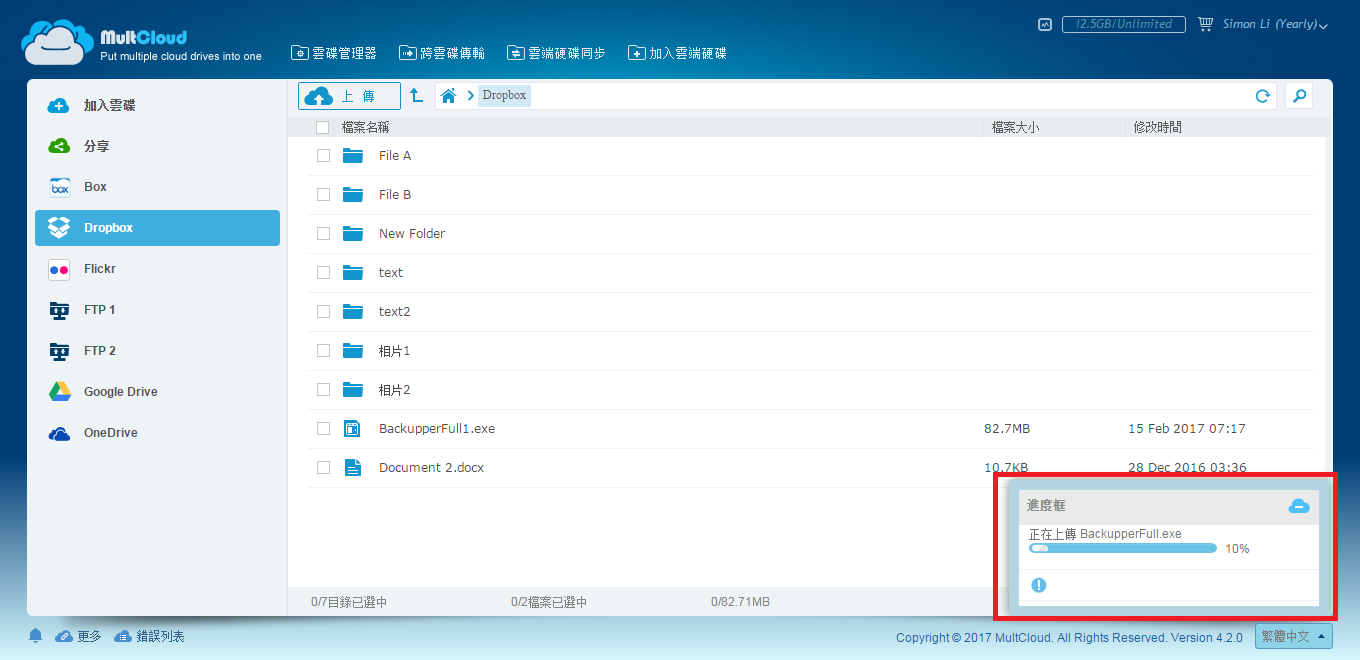This screenshot has height=660, width=1360.
Task: Click the 0/82.71MB status text
Action: click(740, 602)
